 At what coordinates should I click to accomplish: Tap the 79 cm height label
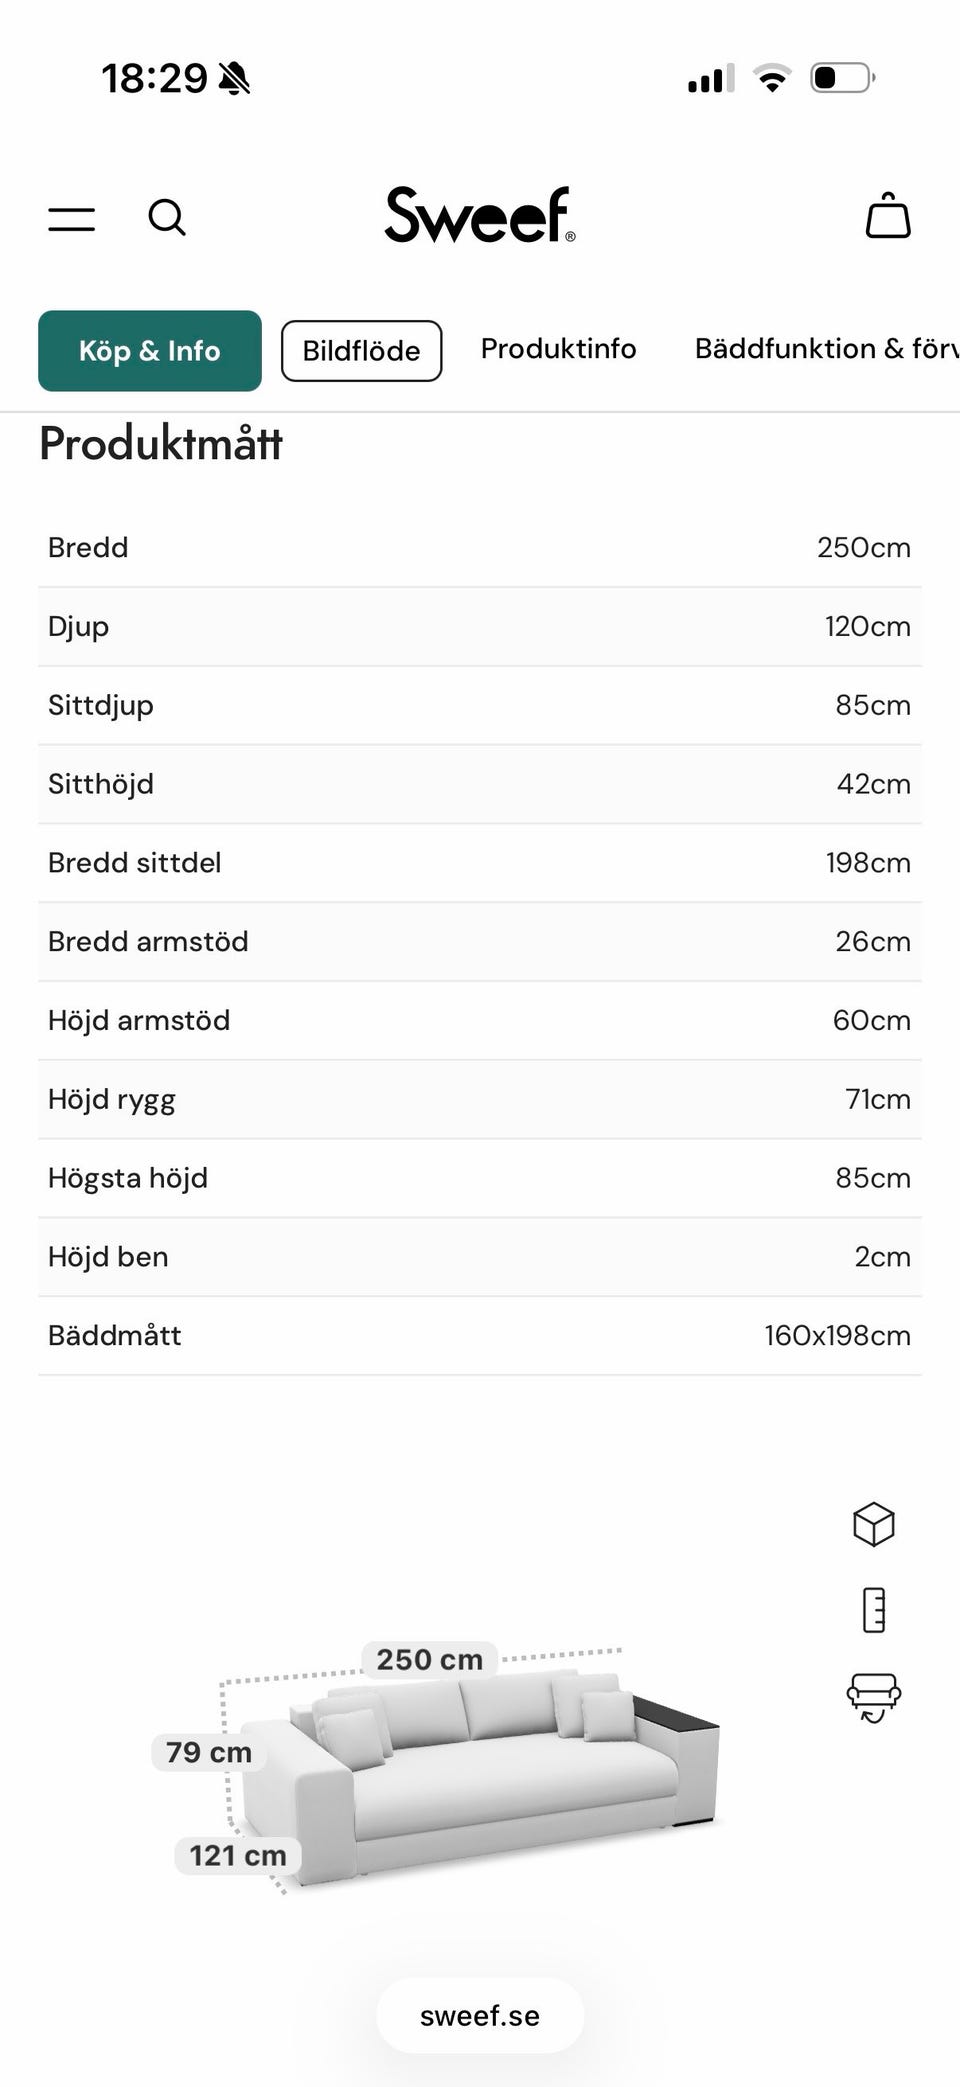point(208,1752)
